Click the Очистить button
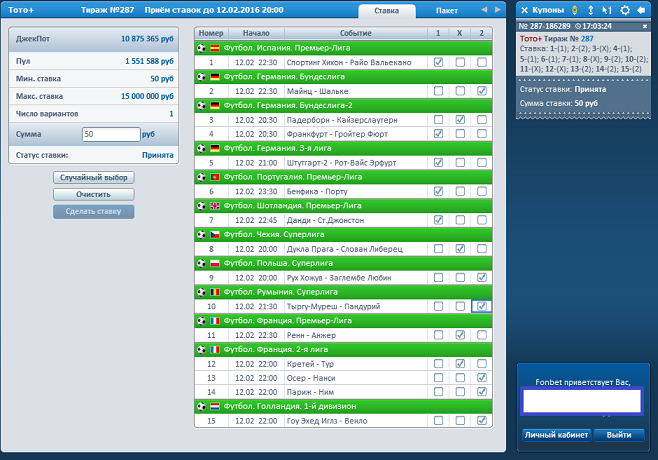 coord(94,194)
